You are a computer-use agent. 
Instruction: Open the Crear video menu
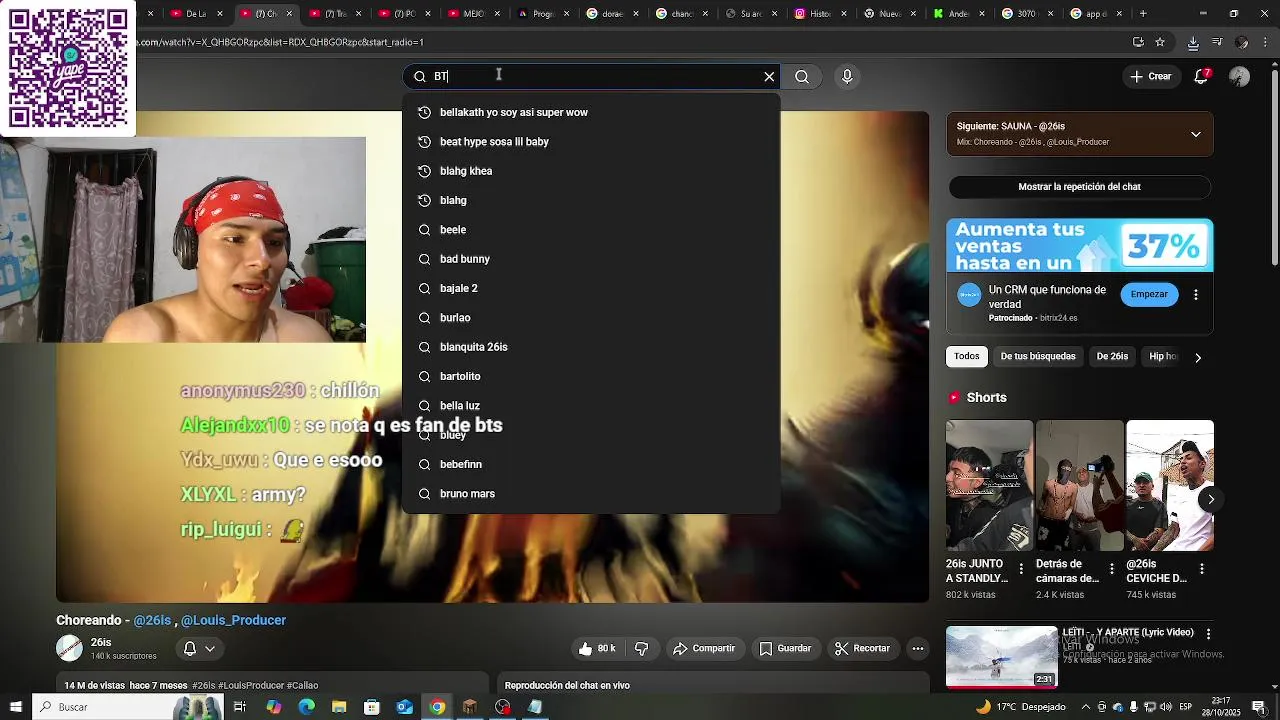1150,76
